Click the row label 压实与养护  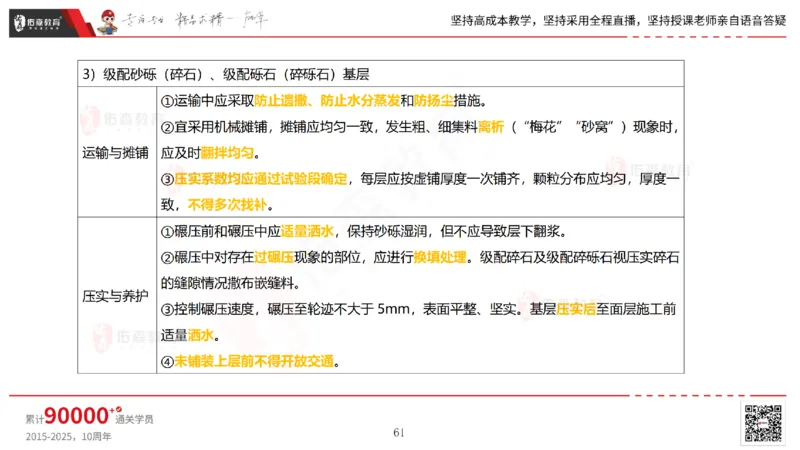115,296
